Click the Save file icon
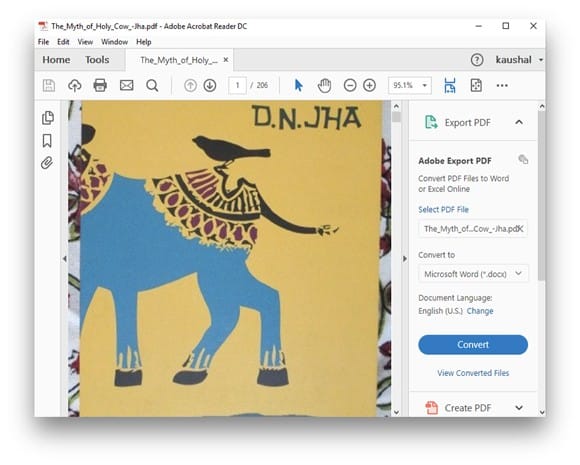 coord(49,85)
